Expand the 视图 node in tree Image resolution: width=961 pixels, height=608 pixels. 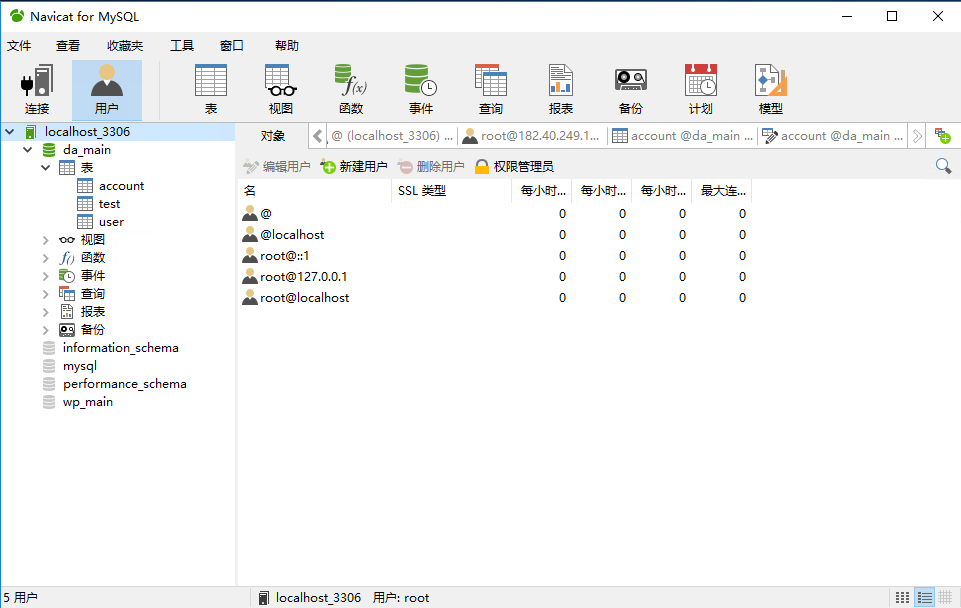45,240
